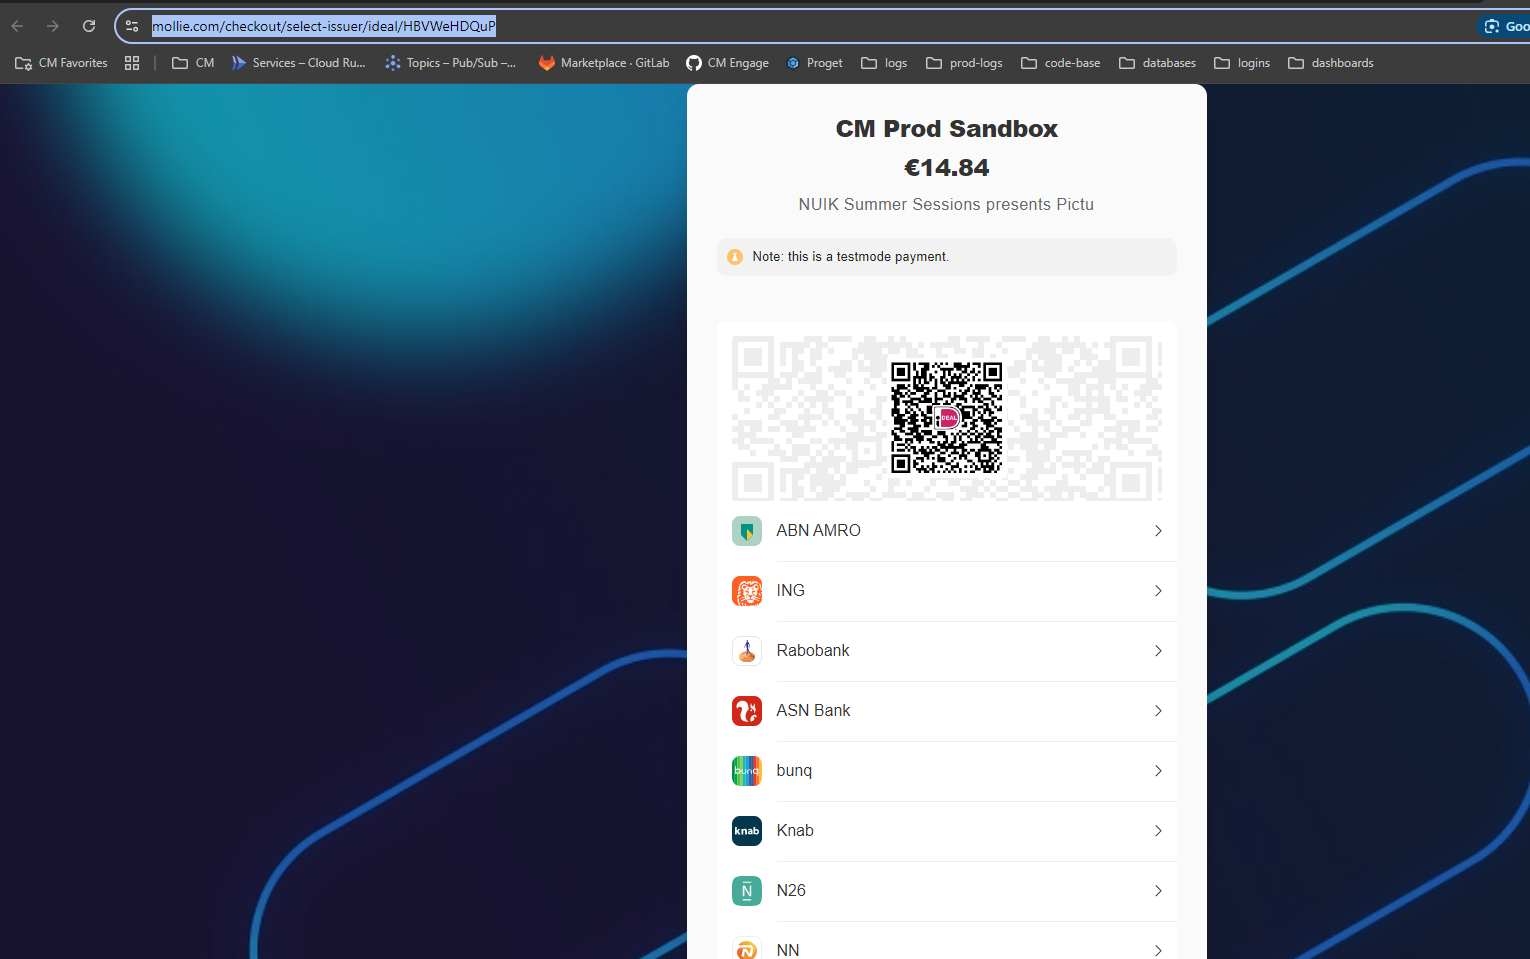Click the iDEAL QR code
This screenshot has width=1530, height=959.
click(946, 417)
